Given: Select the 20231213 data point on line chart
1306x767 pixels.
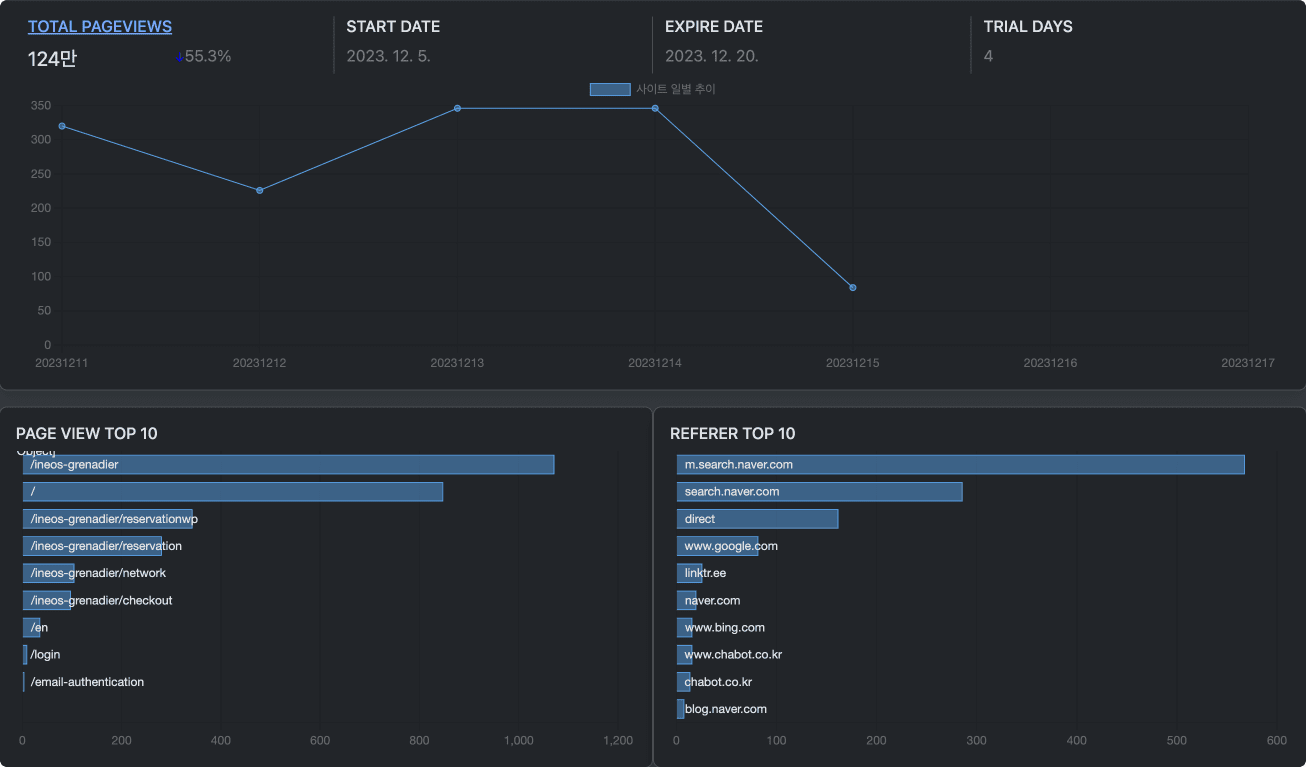Looking at the screenshot, I should [x=457, y=108].
